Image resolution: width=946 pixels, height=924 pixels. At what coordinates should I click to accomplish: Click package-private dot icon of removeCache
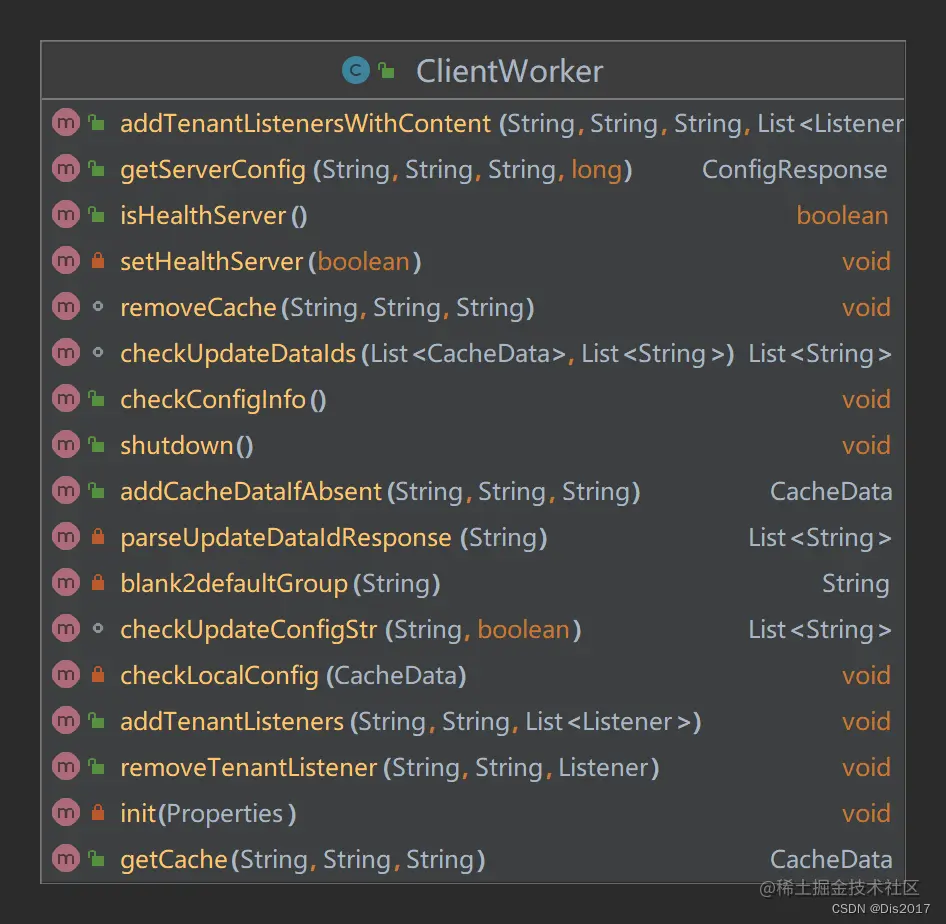[98, 307]
